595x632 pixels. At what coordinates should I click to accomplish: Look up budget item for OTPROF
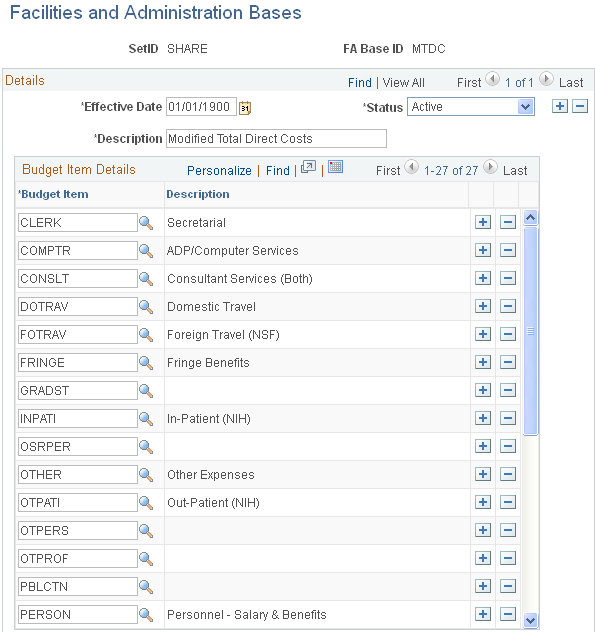click(146, 559)
